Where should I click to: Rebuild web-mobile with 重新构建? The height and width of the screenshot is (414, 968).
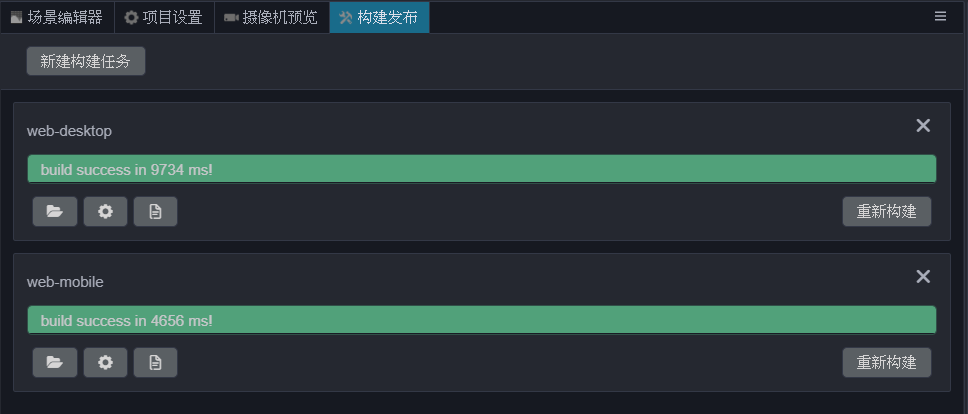886,363
